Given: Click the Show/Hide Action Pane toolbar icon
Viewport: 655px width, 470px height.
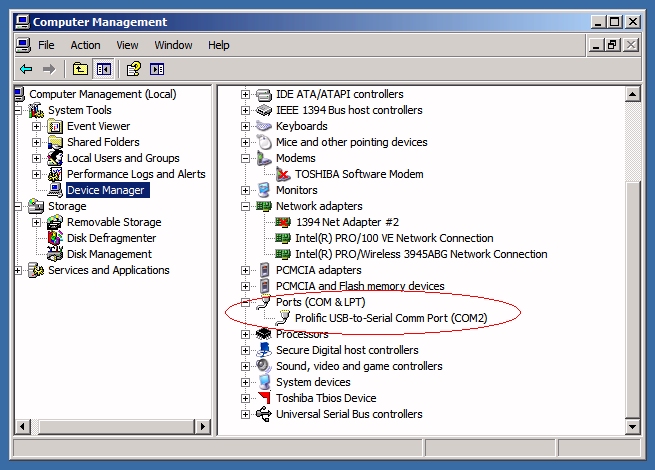Looking at the screenshot, I should pos(157,69).
